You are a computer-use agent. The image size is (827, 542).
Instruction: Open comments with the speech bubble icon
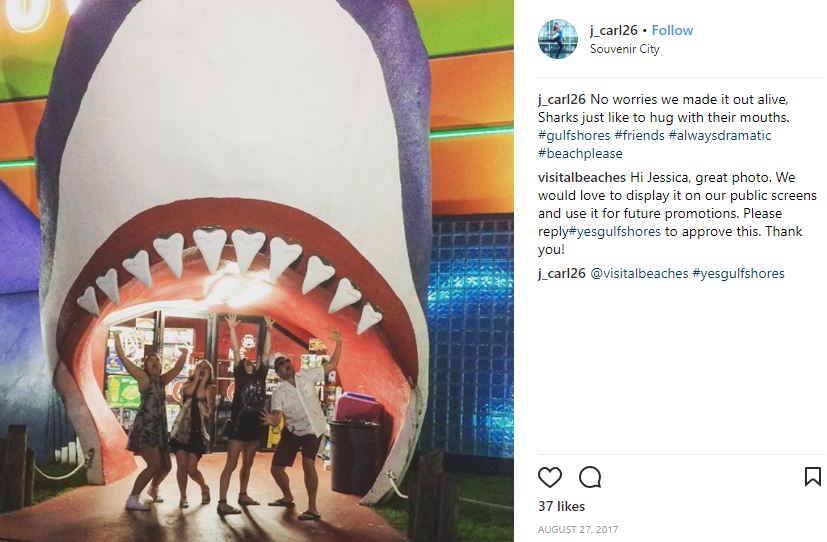coord(590,477)
